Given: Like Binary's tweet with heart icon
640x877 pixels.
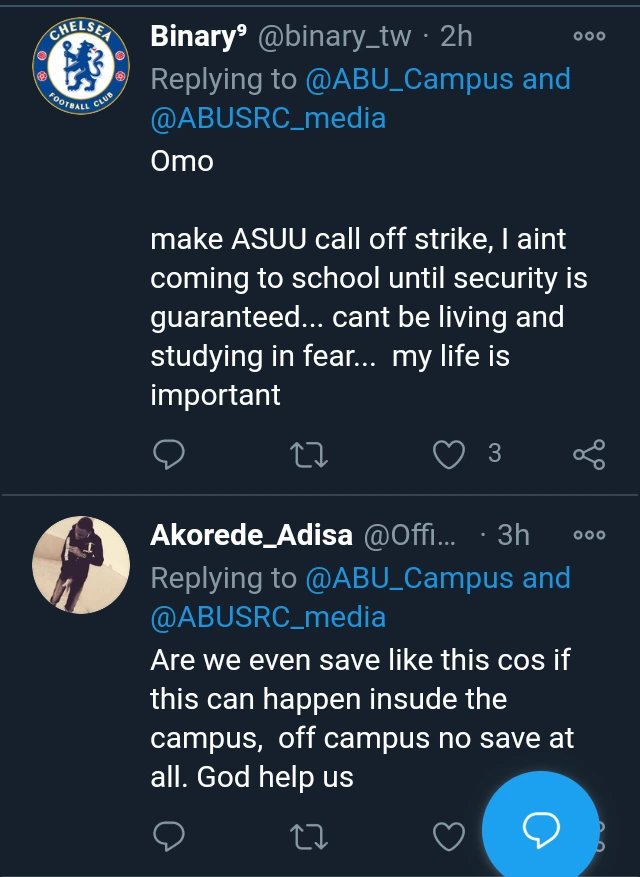Looking at the screenshot, I should pyautogui.click(x=449, y=455).
